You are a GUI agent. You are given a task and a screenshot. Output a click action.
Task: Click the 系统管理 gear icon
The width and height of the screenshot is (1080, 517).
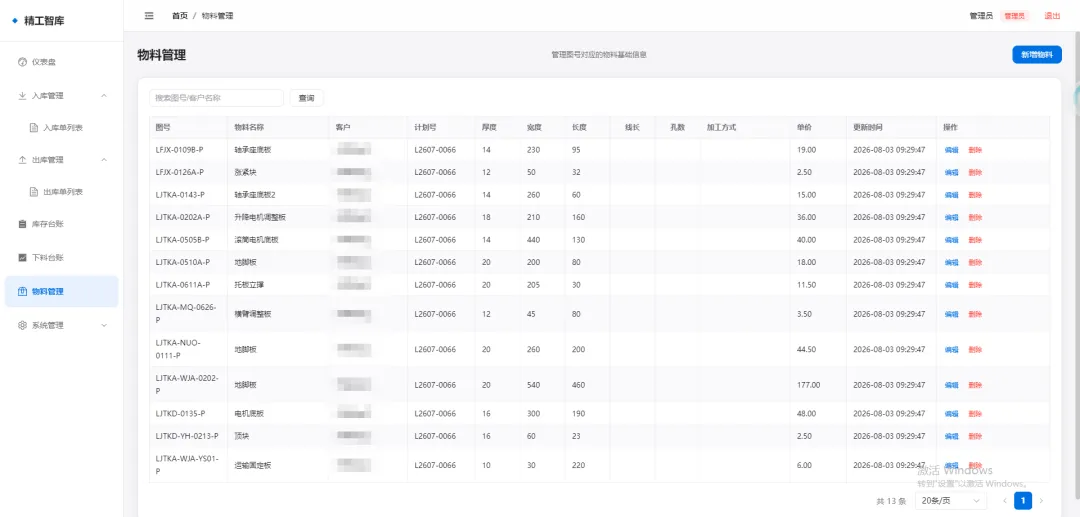point(22,325)
